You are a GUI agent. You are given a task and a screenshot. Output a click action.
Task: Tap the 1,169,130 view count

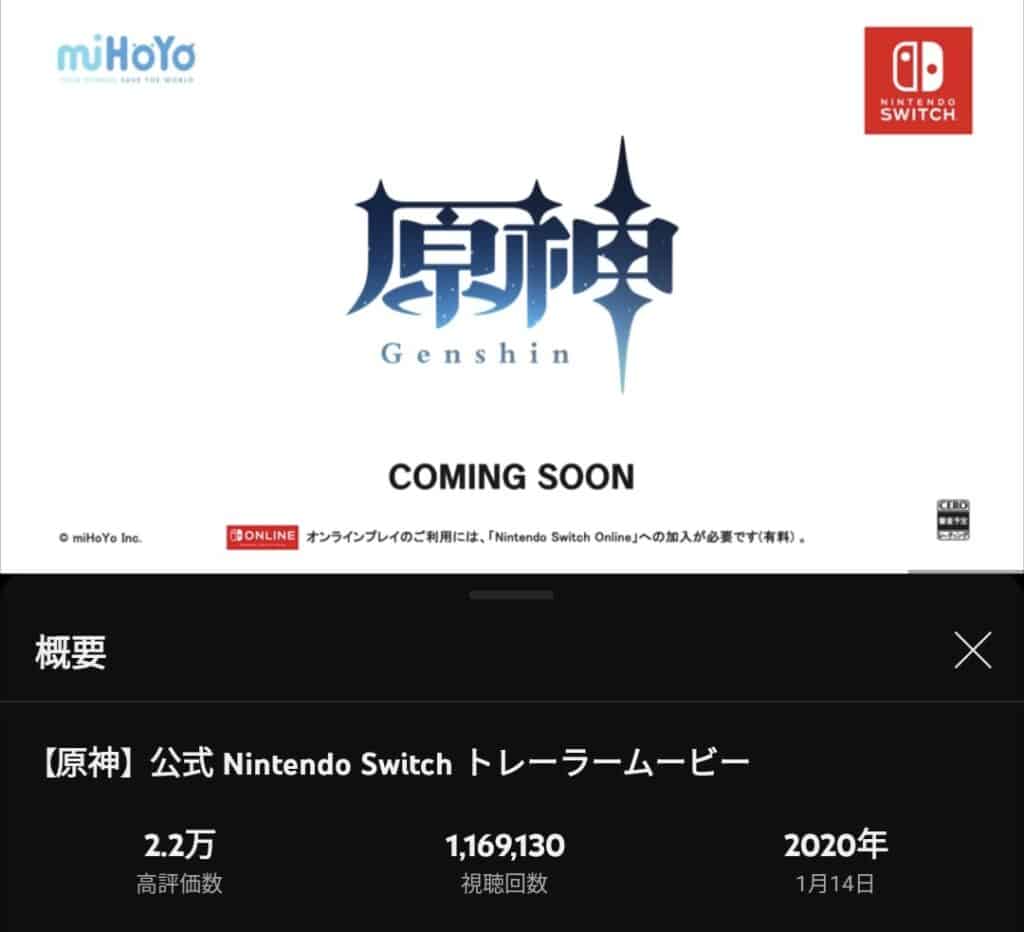[505, 846]
